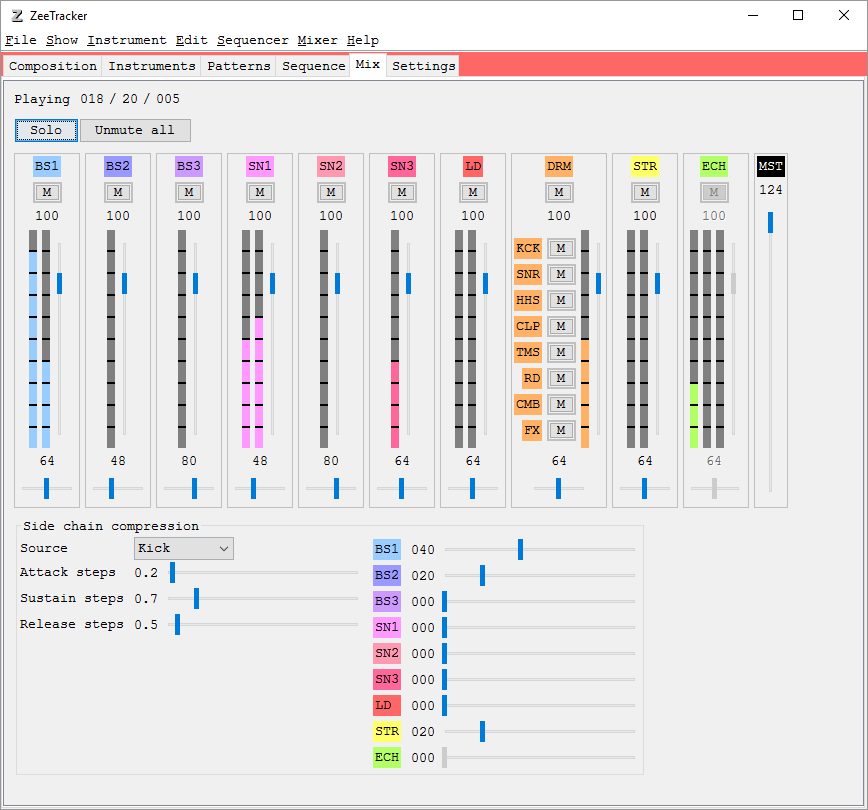Mute the FX drum part

[561, 430]
